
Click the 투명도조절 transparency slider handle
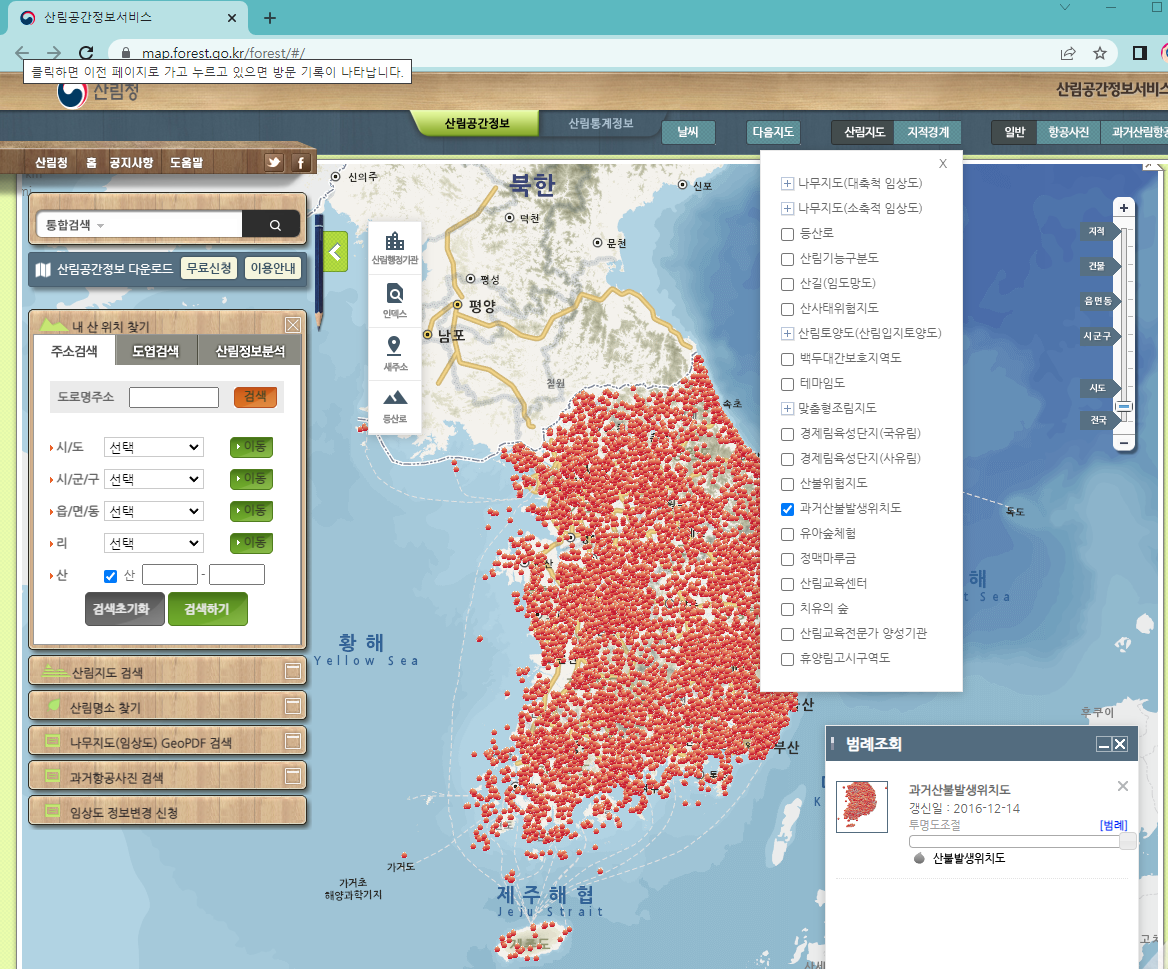(1128, 841)
